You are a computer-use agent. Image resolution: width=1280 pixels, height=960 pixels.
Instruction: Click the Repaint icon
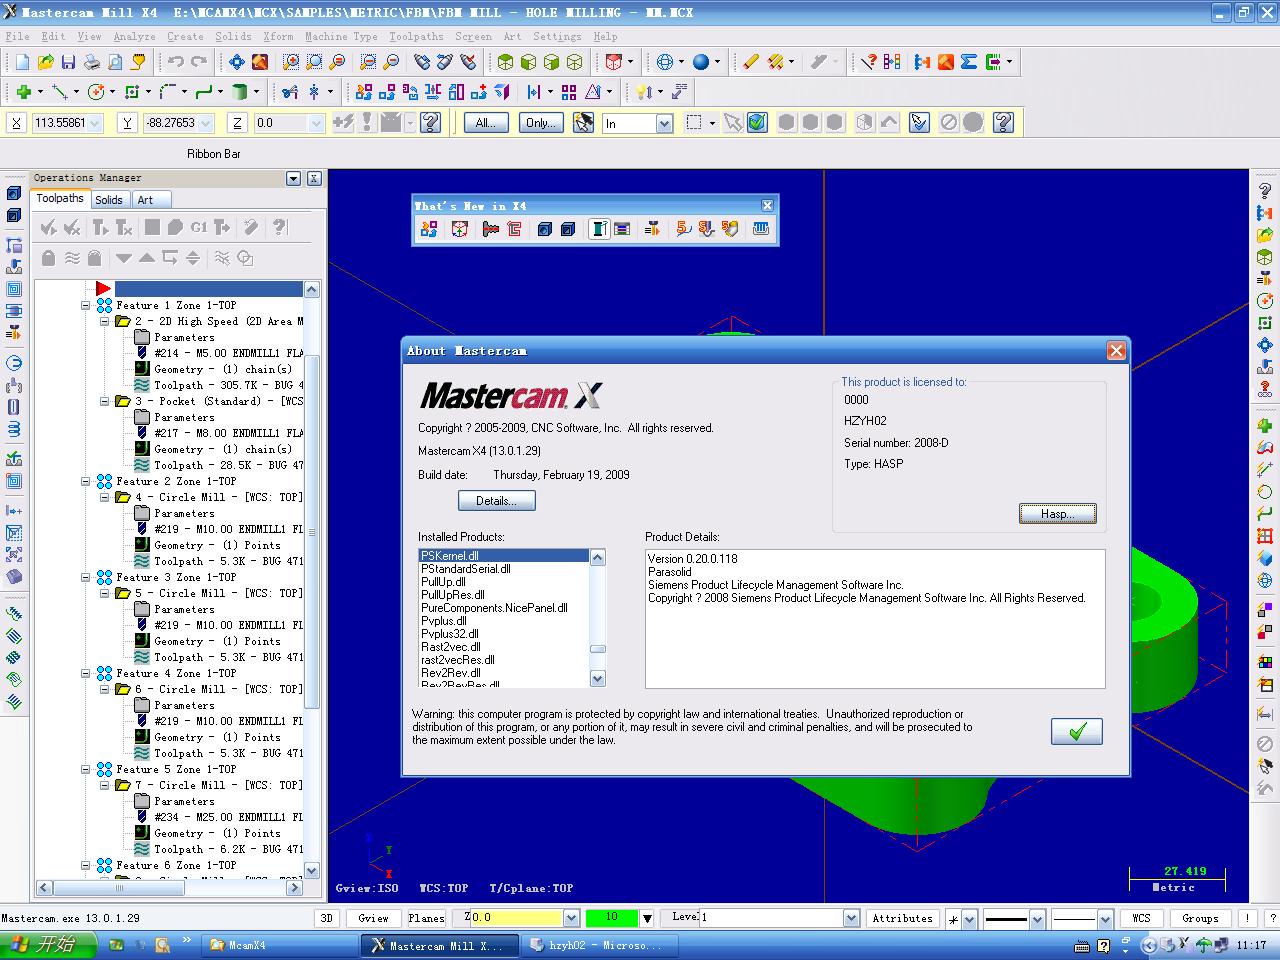click(x=260, y=62)
